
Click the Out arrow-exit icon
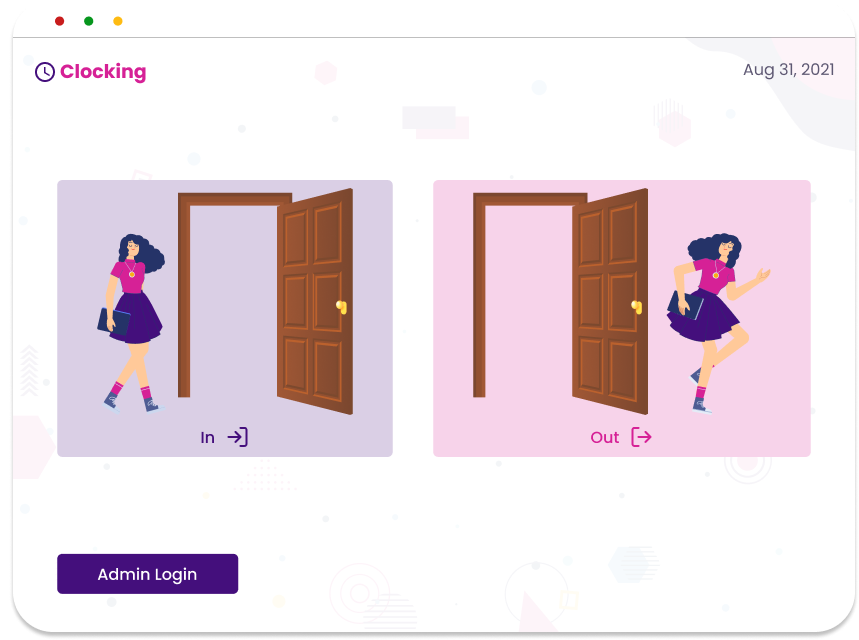click(x=642, y=437)
